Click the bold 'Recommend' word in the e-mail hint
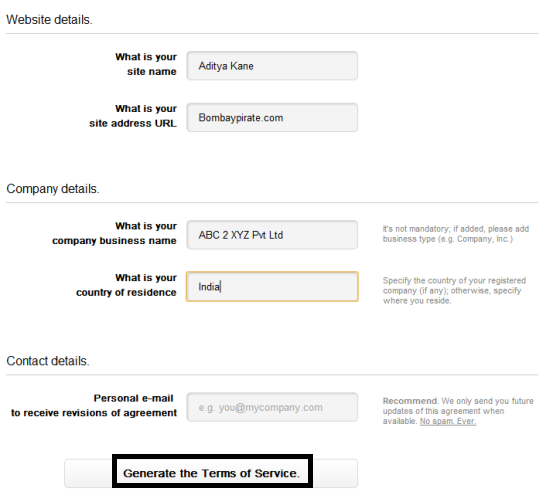Screen dimensions: 550x491 pyautogui.click(x=410, y=401)
